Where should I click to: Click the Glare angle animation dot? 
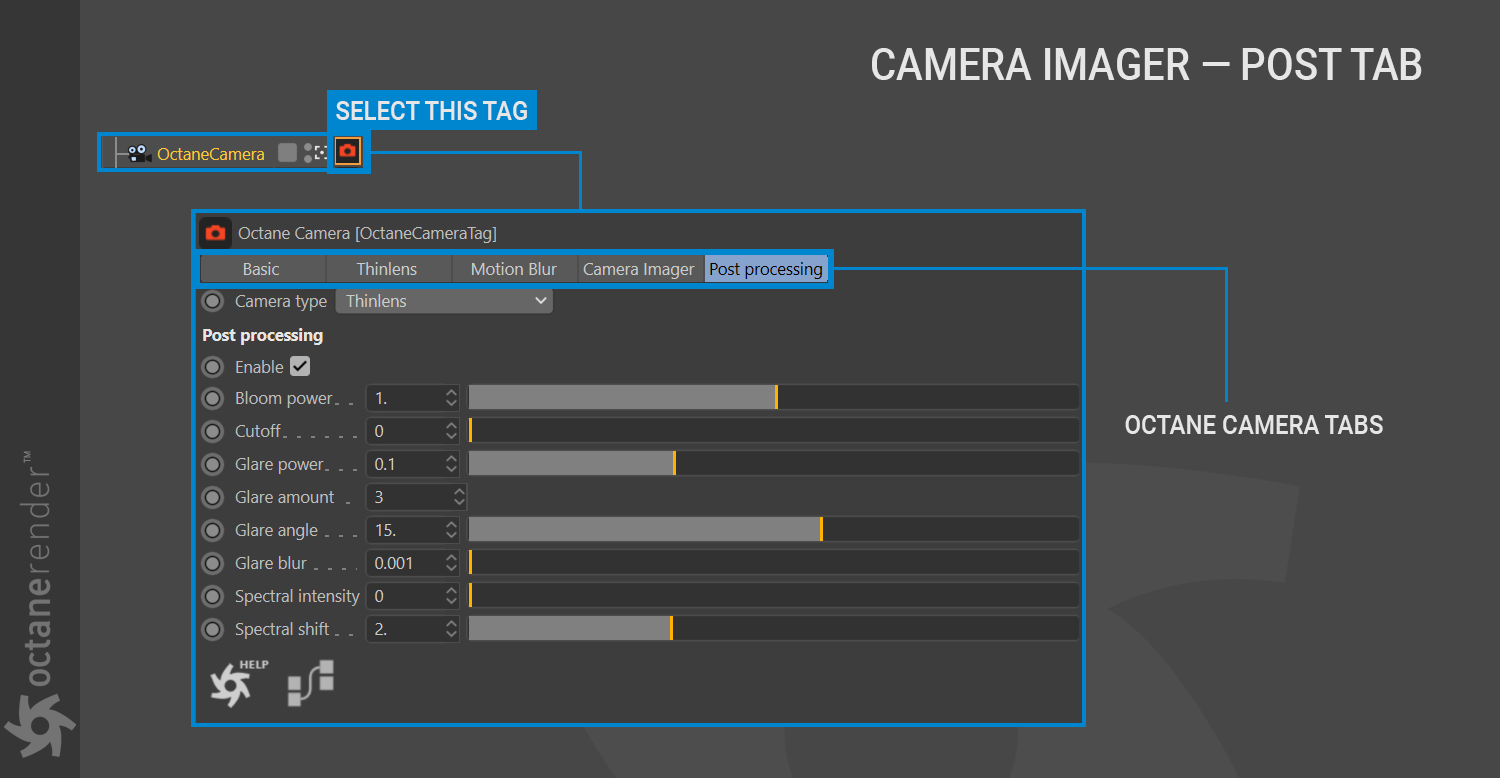coord(213,530)
